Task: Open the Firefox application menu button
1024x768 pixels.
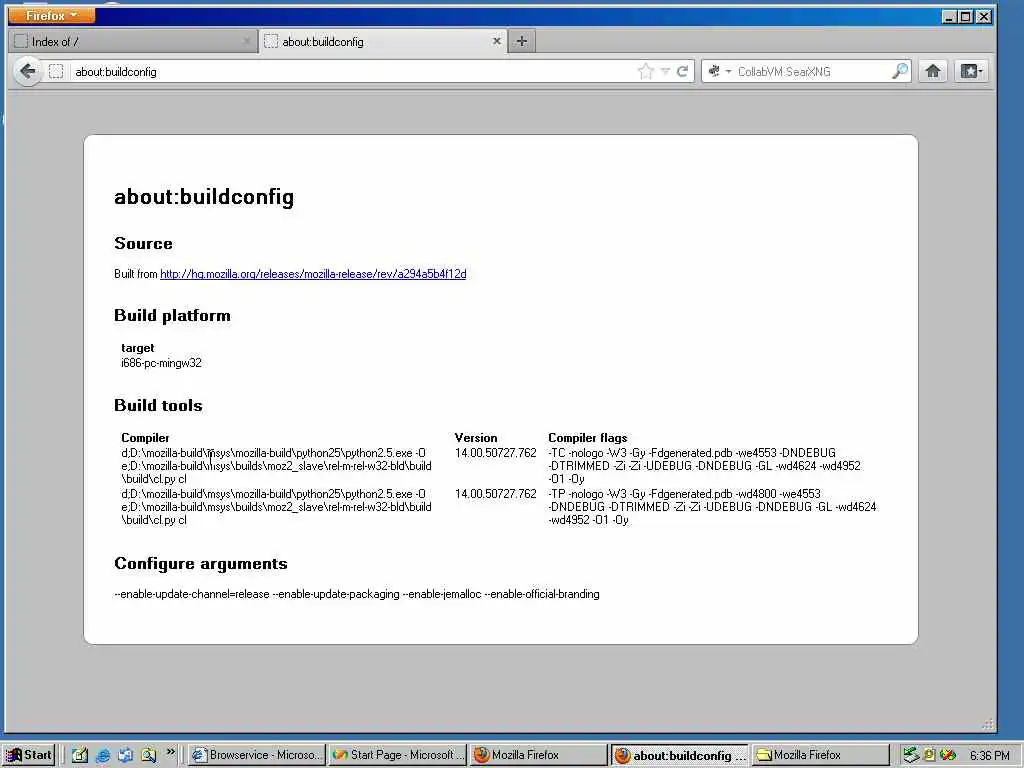Action: [52, 15]
